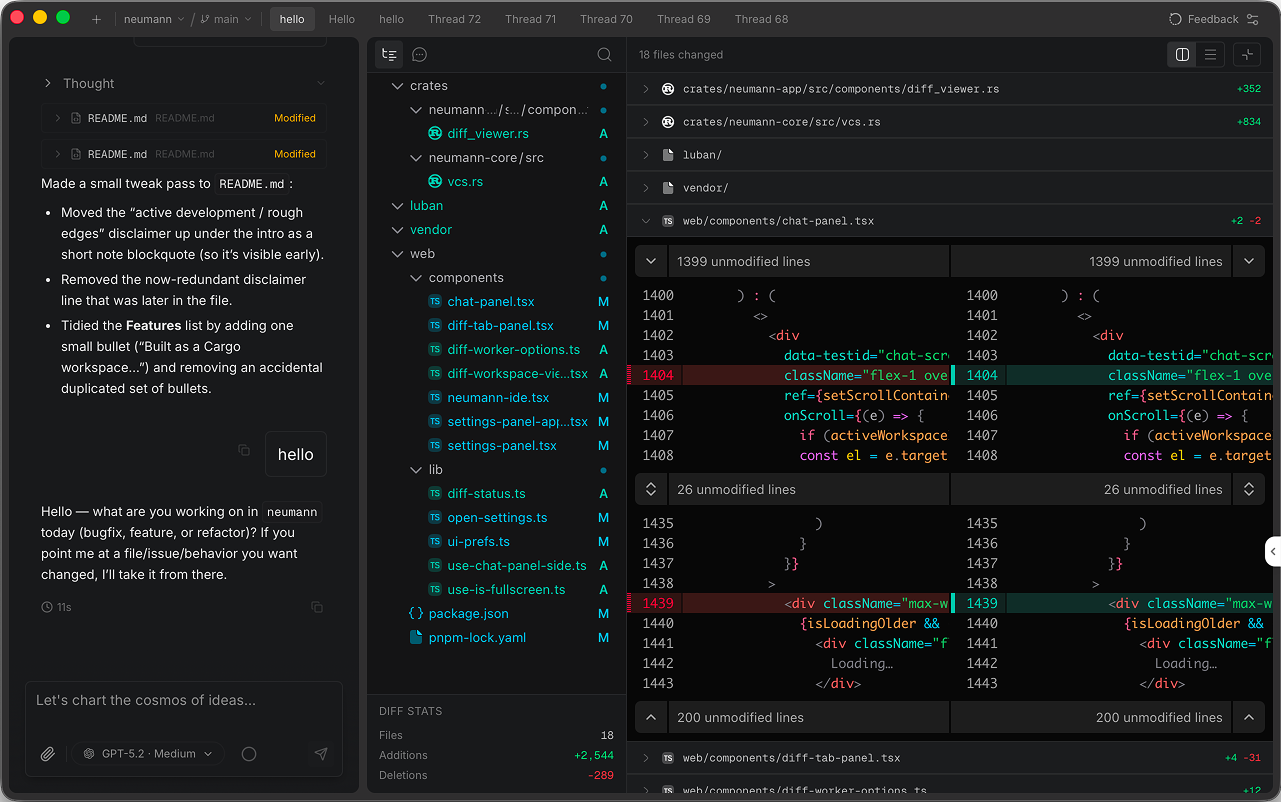Switch to split diff view

click(1182, 55)
